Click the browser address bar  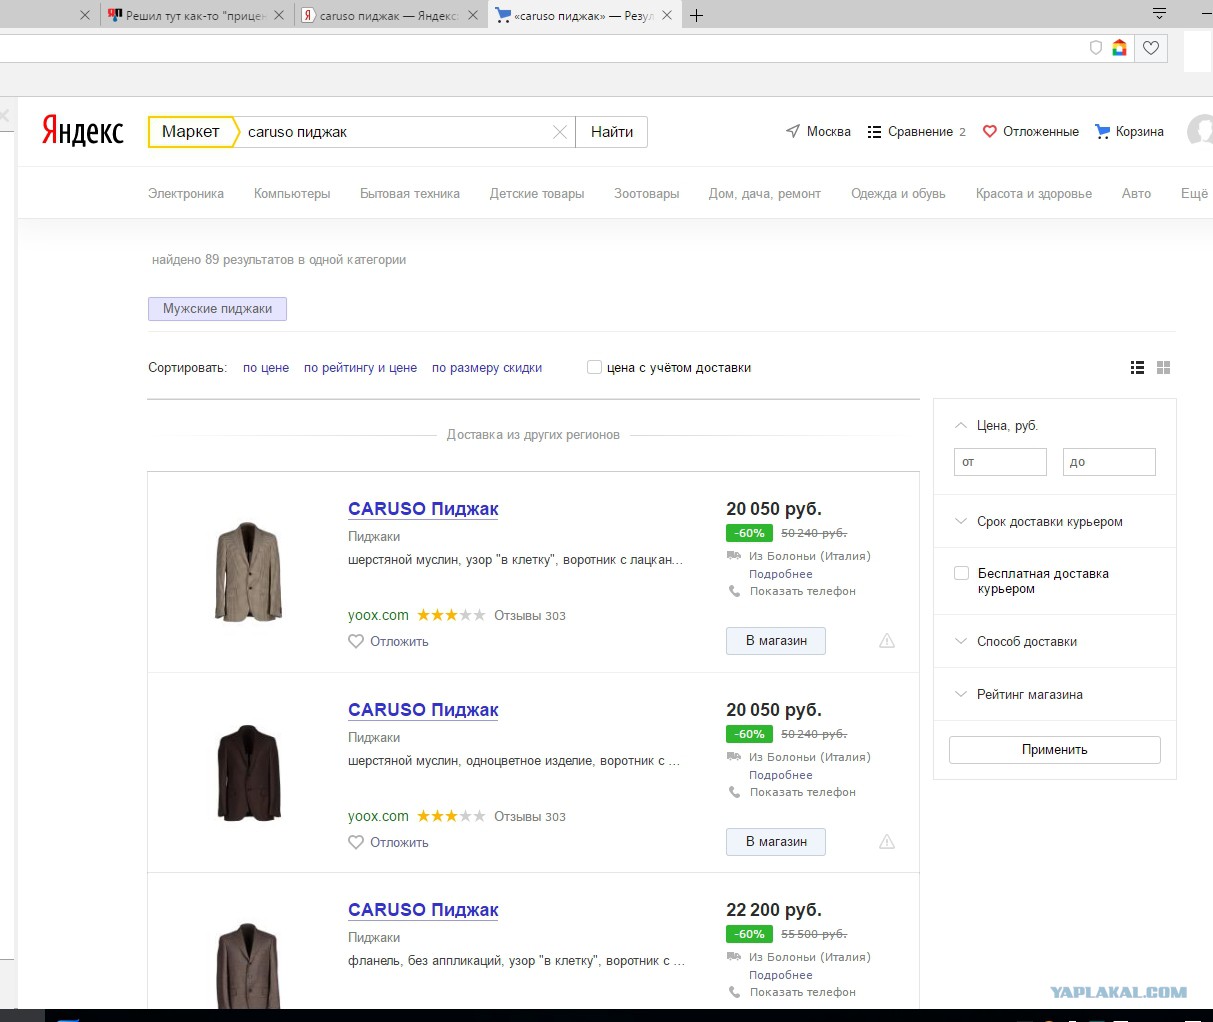pos(540,47)
